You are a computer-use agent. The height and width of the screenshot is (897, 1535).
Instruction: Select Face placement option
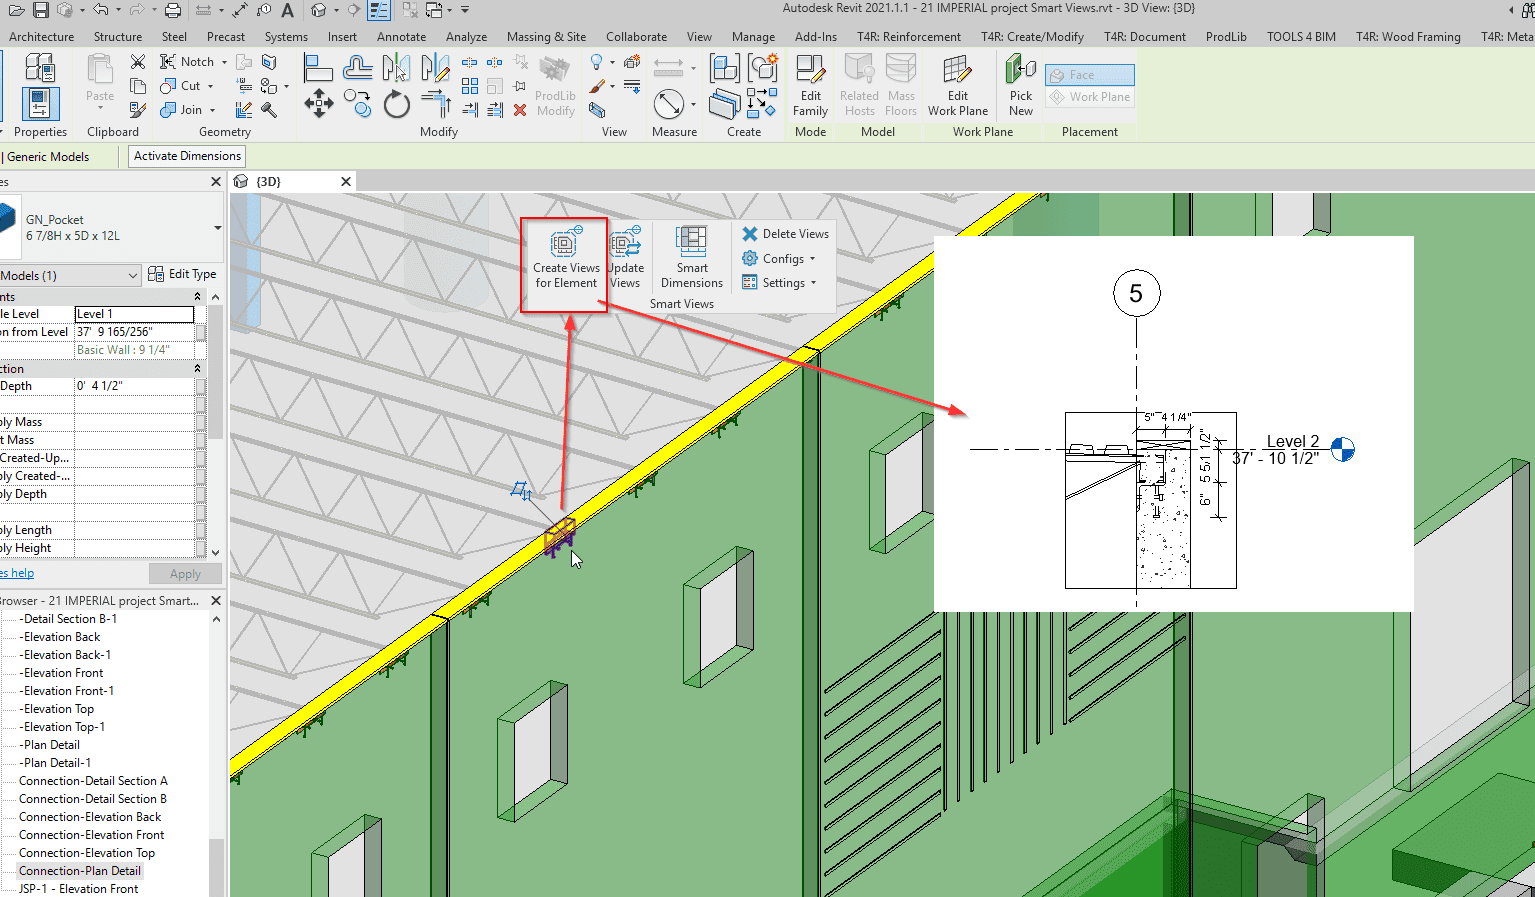click(1090, 75)
